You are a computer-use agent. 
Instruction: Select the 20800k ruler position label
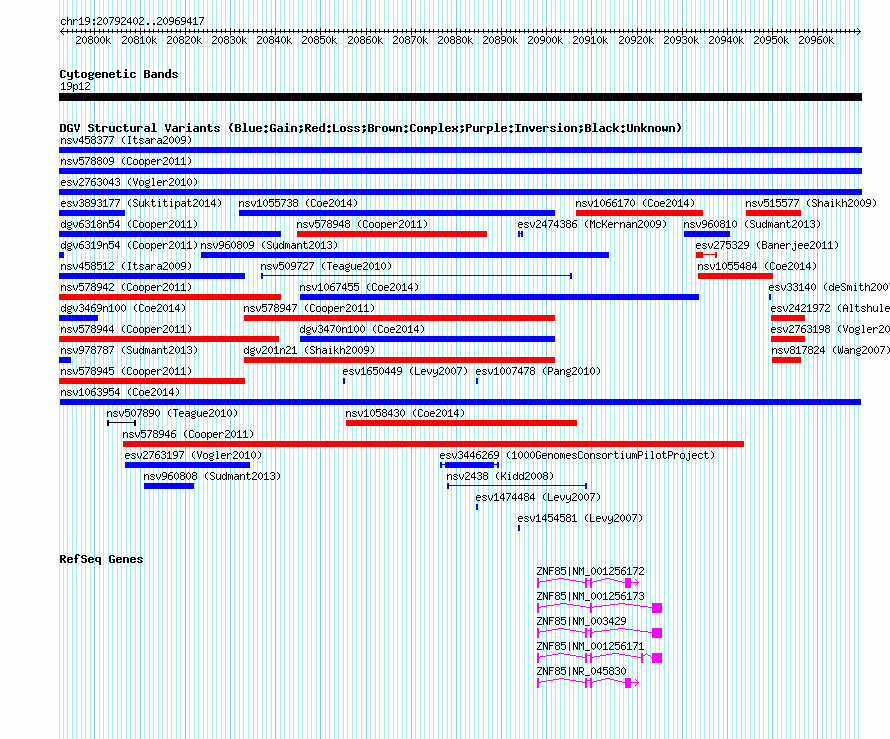point(93,40)
